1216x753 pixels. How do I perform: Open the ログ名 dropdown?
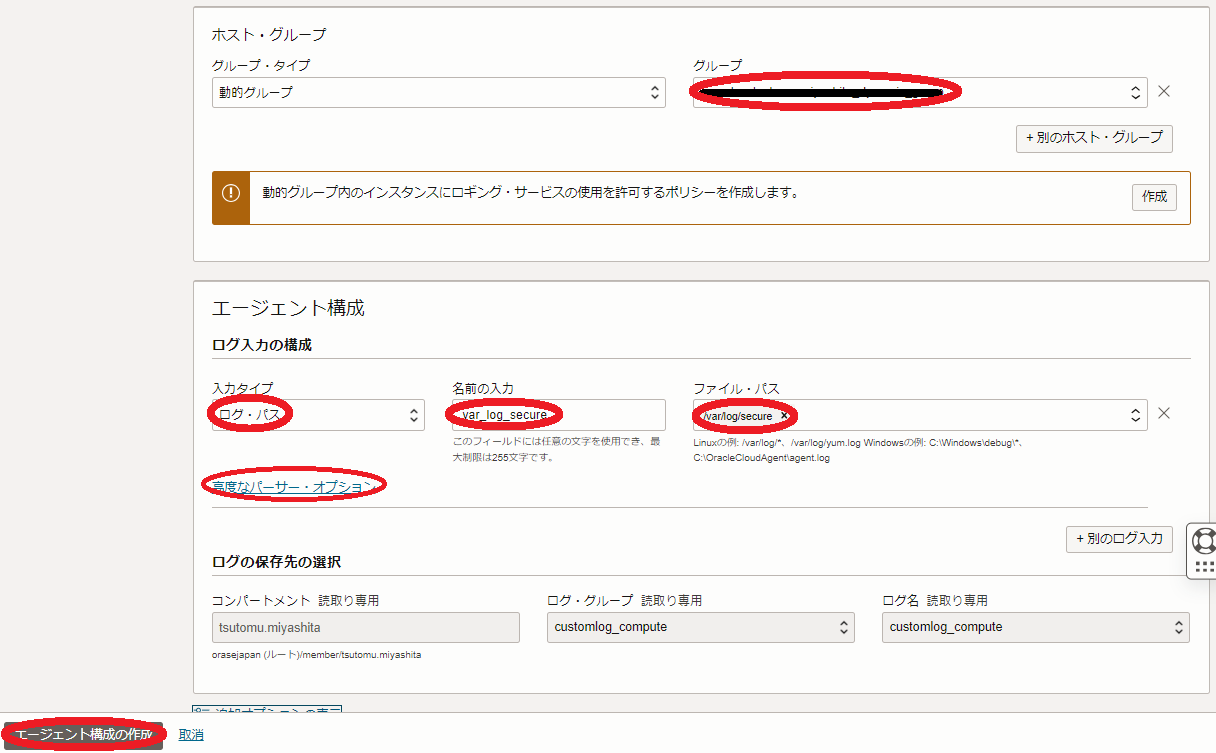(1035, 627)
